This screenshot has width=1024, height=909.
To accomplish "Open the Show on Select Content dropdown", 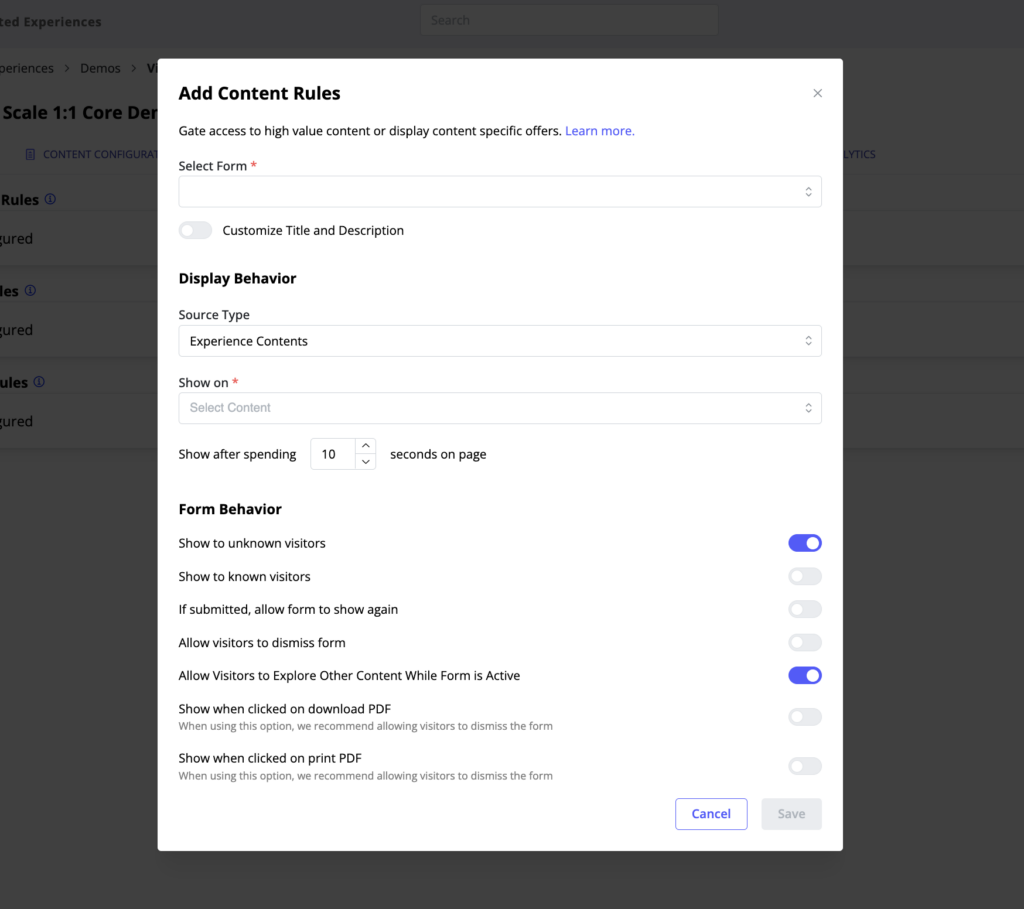I will [500, 408].
